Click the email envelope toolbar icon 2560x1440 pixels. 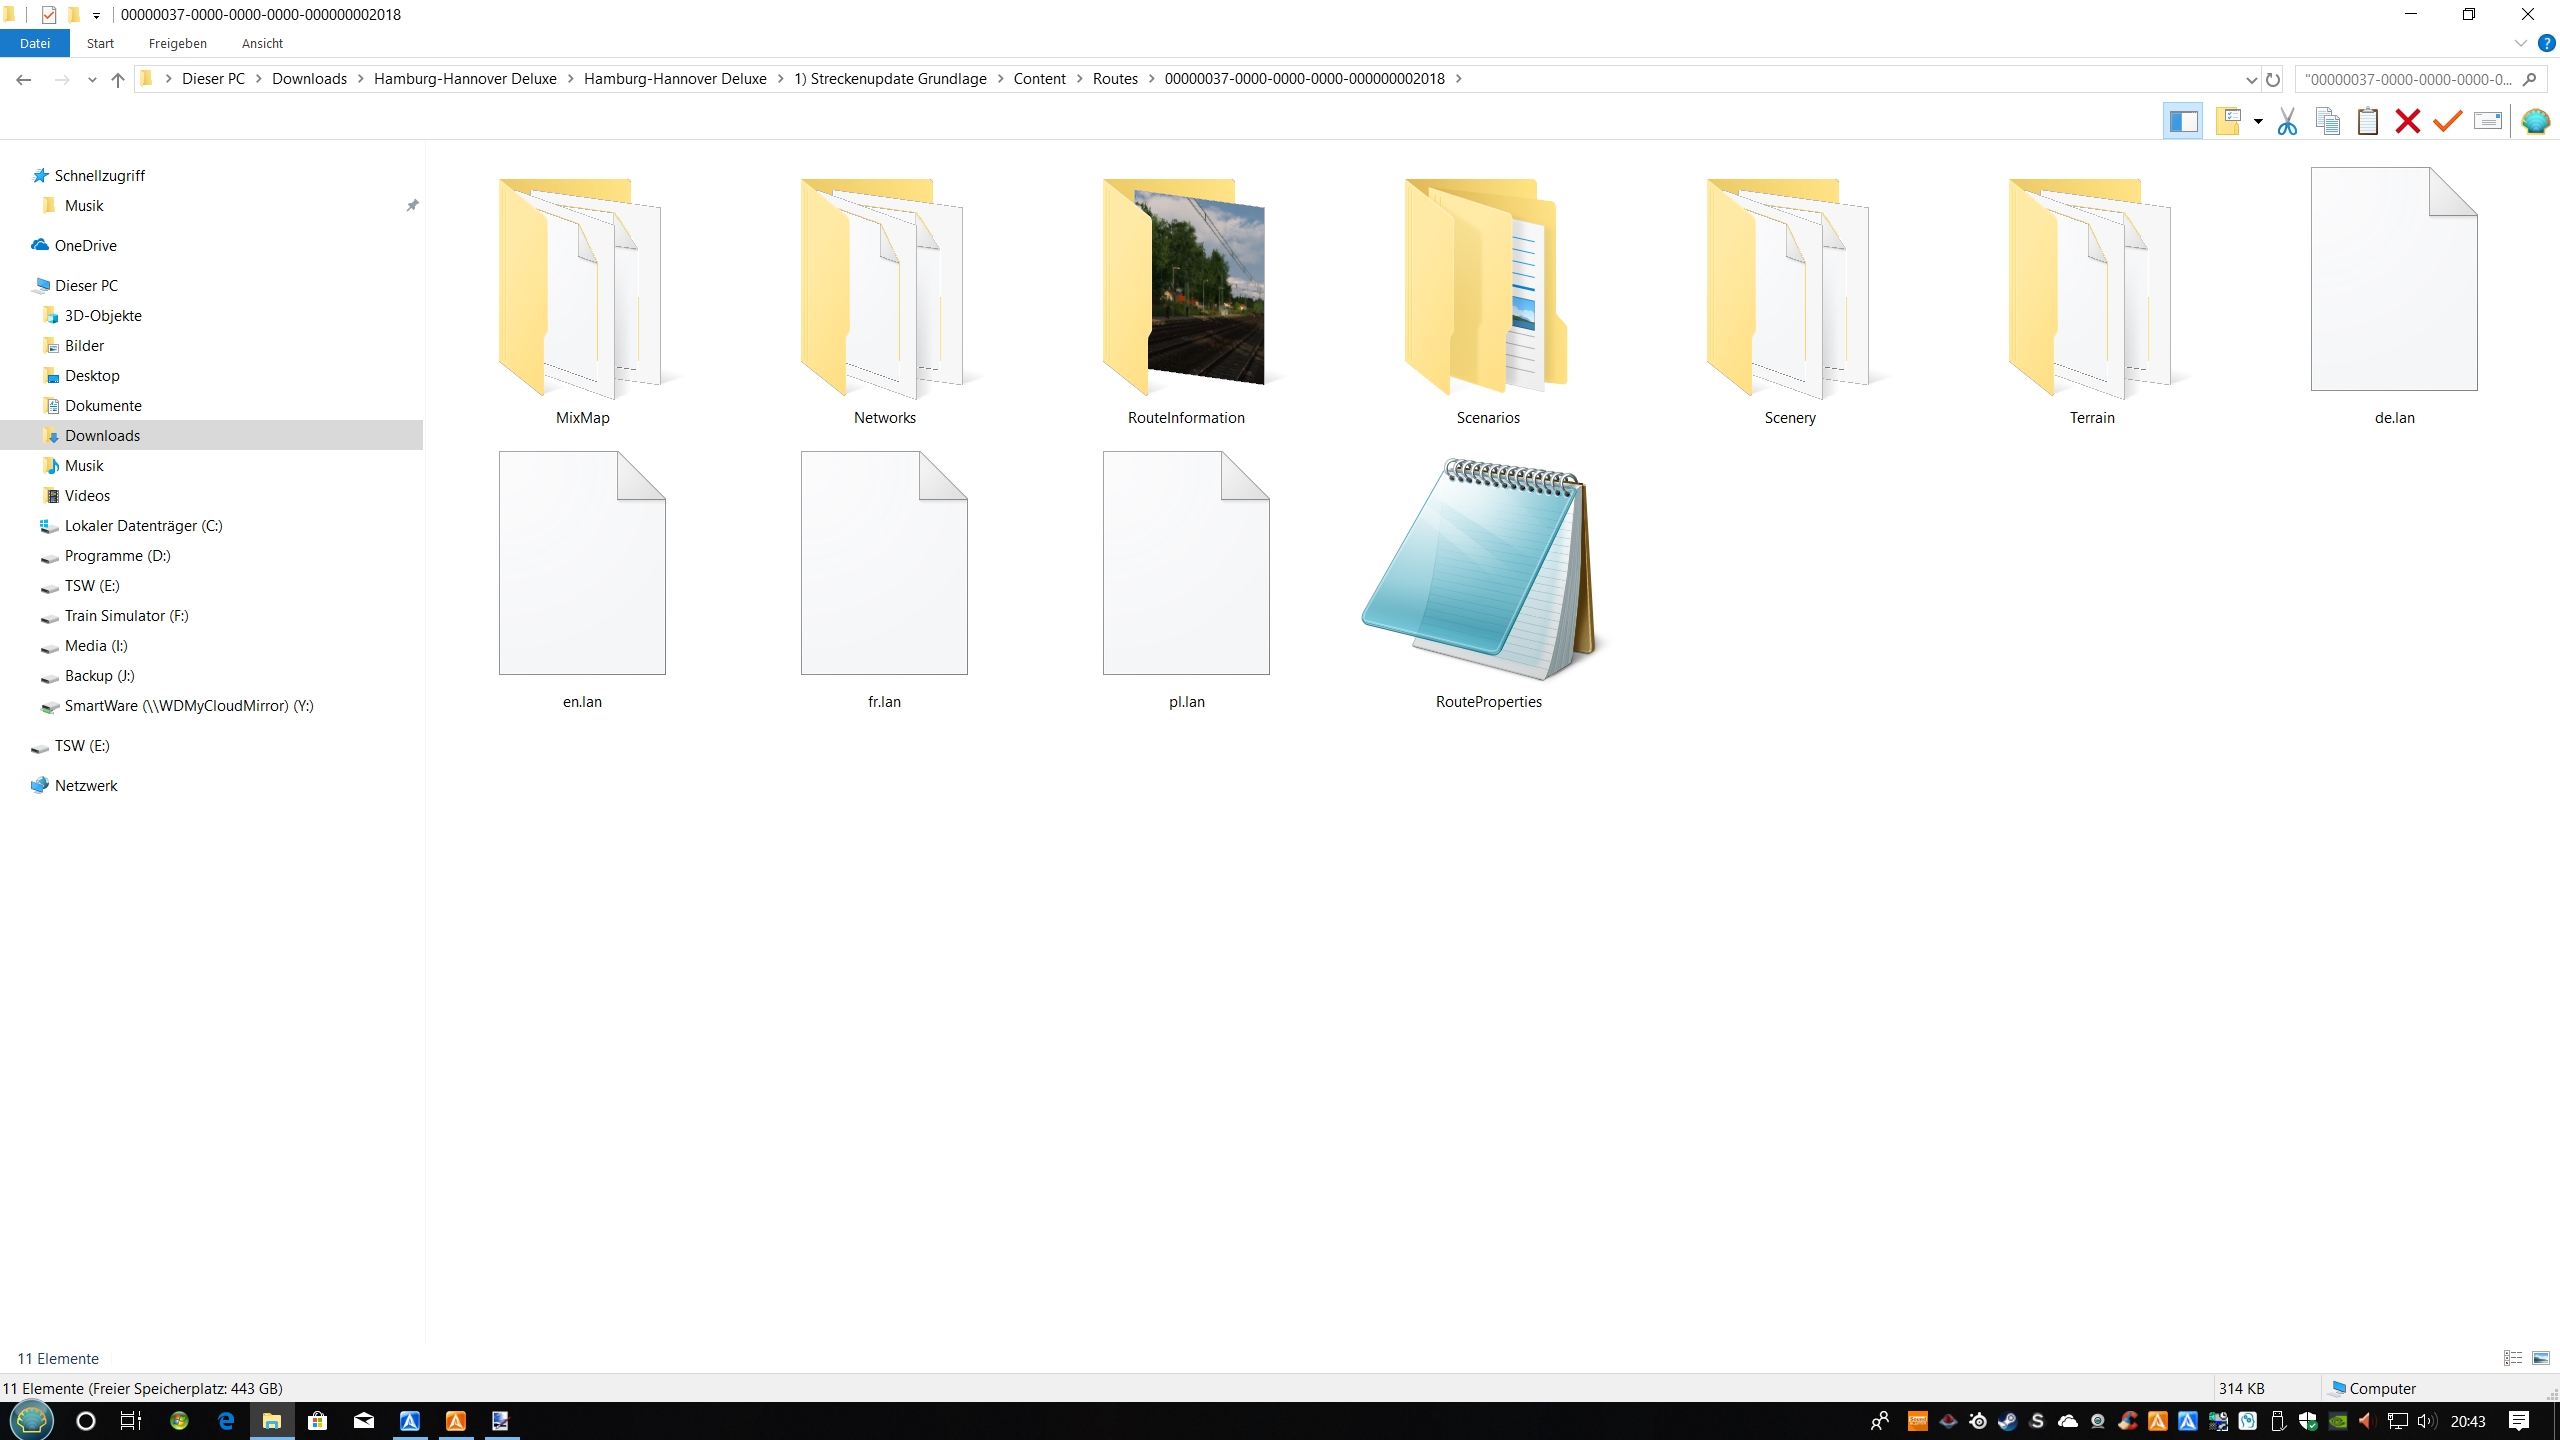pos(2487,122)
